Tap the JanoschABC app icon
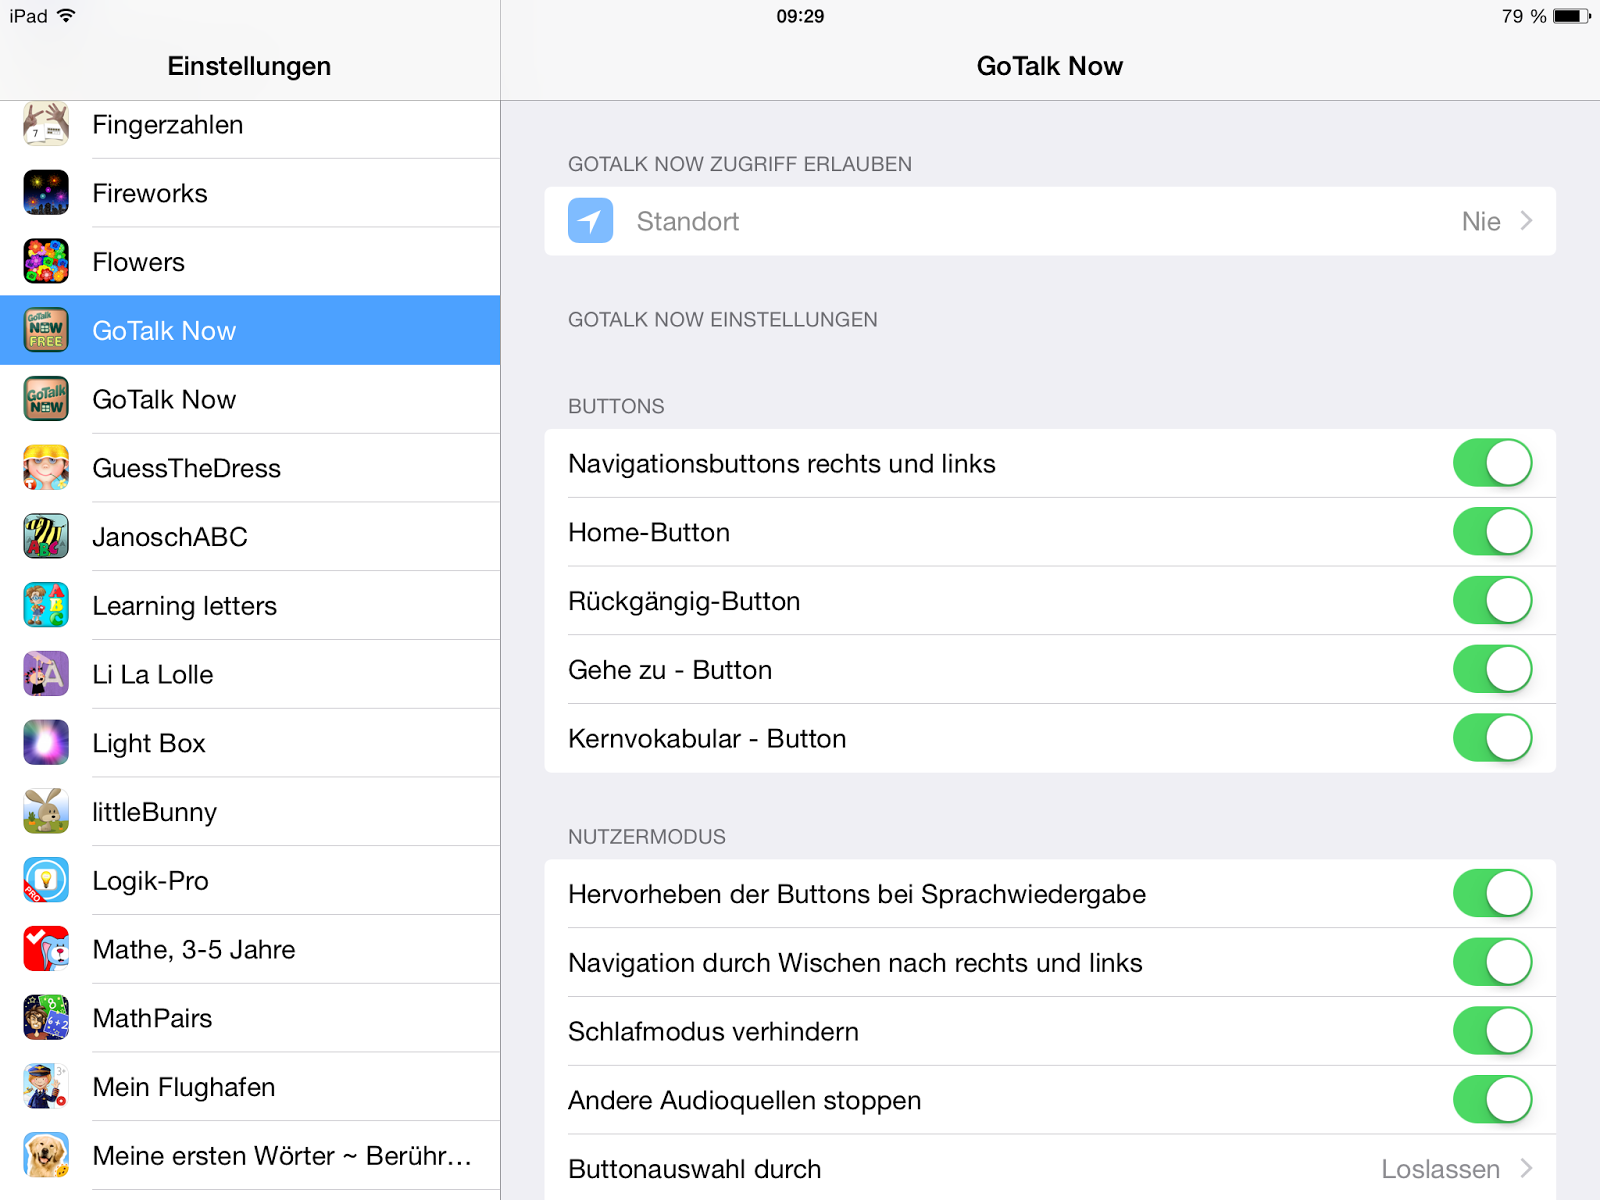Screen dimensions: 1600x1200 coord(46,537)
